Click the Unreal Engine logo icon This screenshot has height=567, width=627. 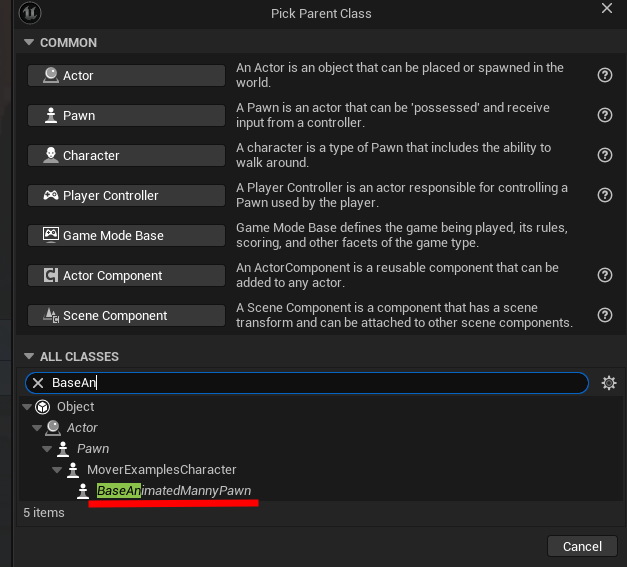pyautogui.click(x=30, y=13)
